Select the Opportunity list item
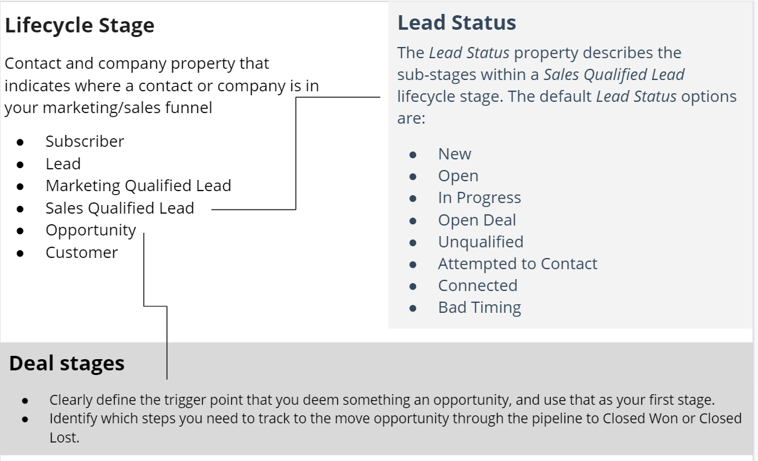This screenshot has width=758, height=461. (91, 230)
